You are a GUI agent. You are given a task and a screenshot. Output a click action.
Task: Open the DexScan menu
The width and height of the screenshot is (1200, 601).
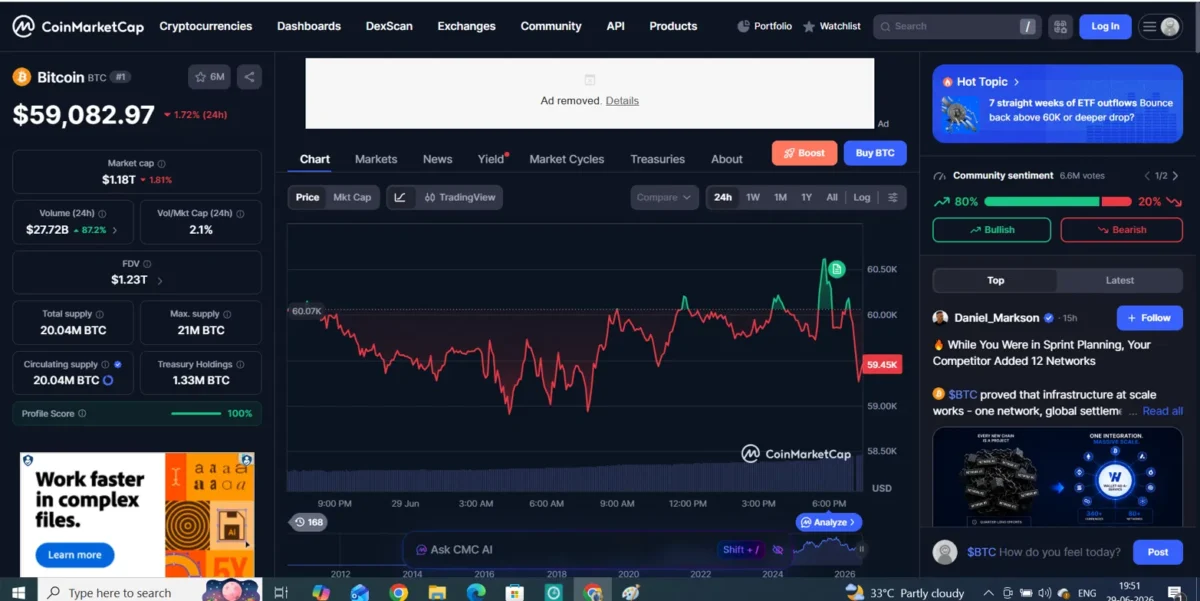(389, 26)
